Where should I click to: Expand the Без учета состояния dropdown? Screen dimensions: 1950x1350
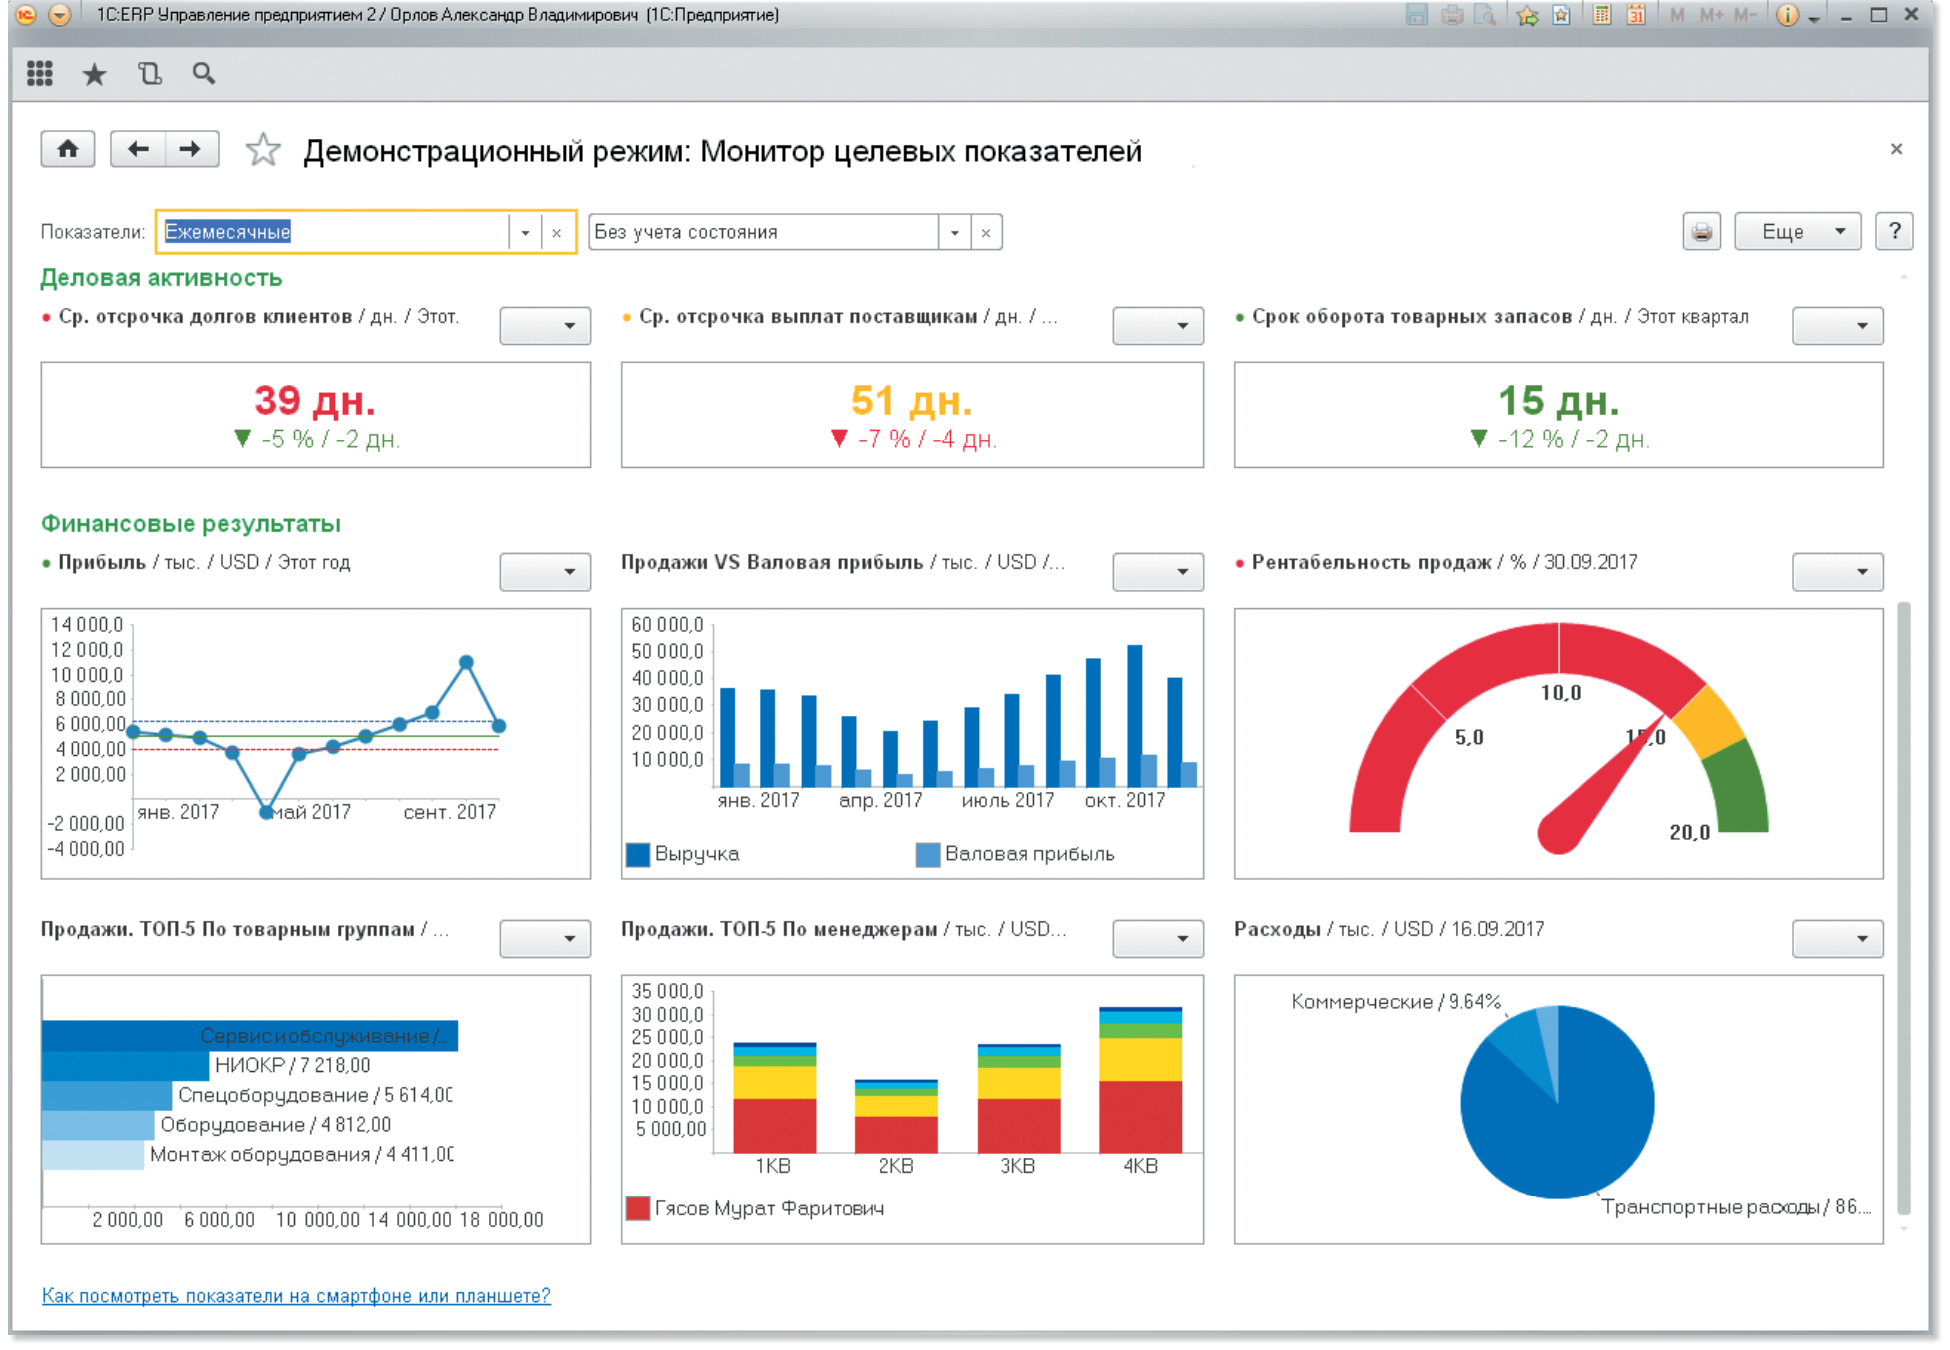[x=955, y=232]
